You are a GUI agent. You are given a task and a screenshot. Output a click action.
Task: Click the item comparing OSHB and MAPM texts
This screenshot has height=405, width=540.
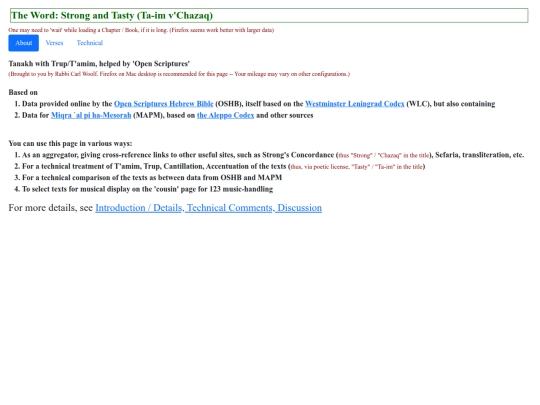click(152, 178)
